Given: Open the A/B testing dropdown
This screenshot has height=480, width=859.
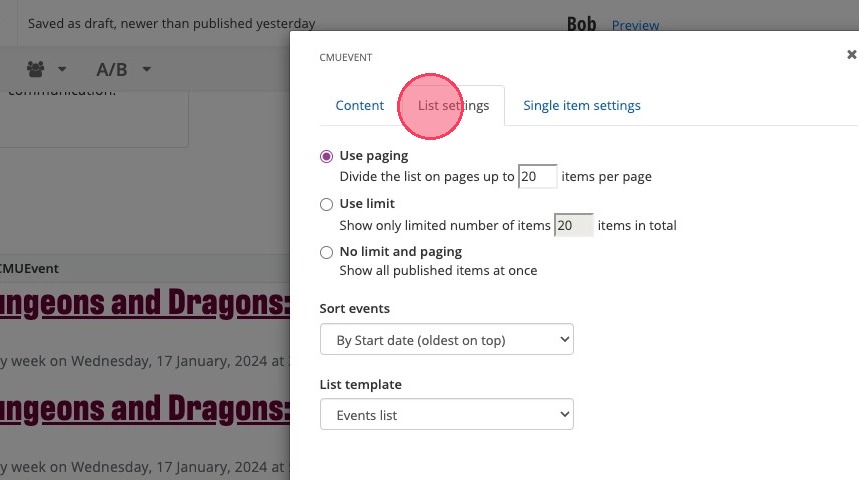Looking at the screenshot, I should point(147,69).
